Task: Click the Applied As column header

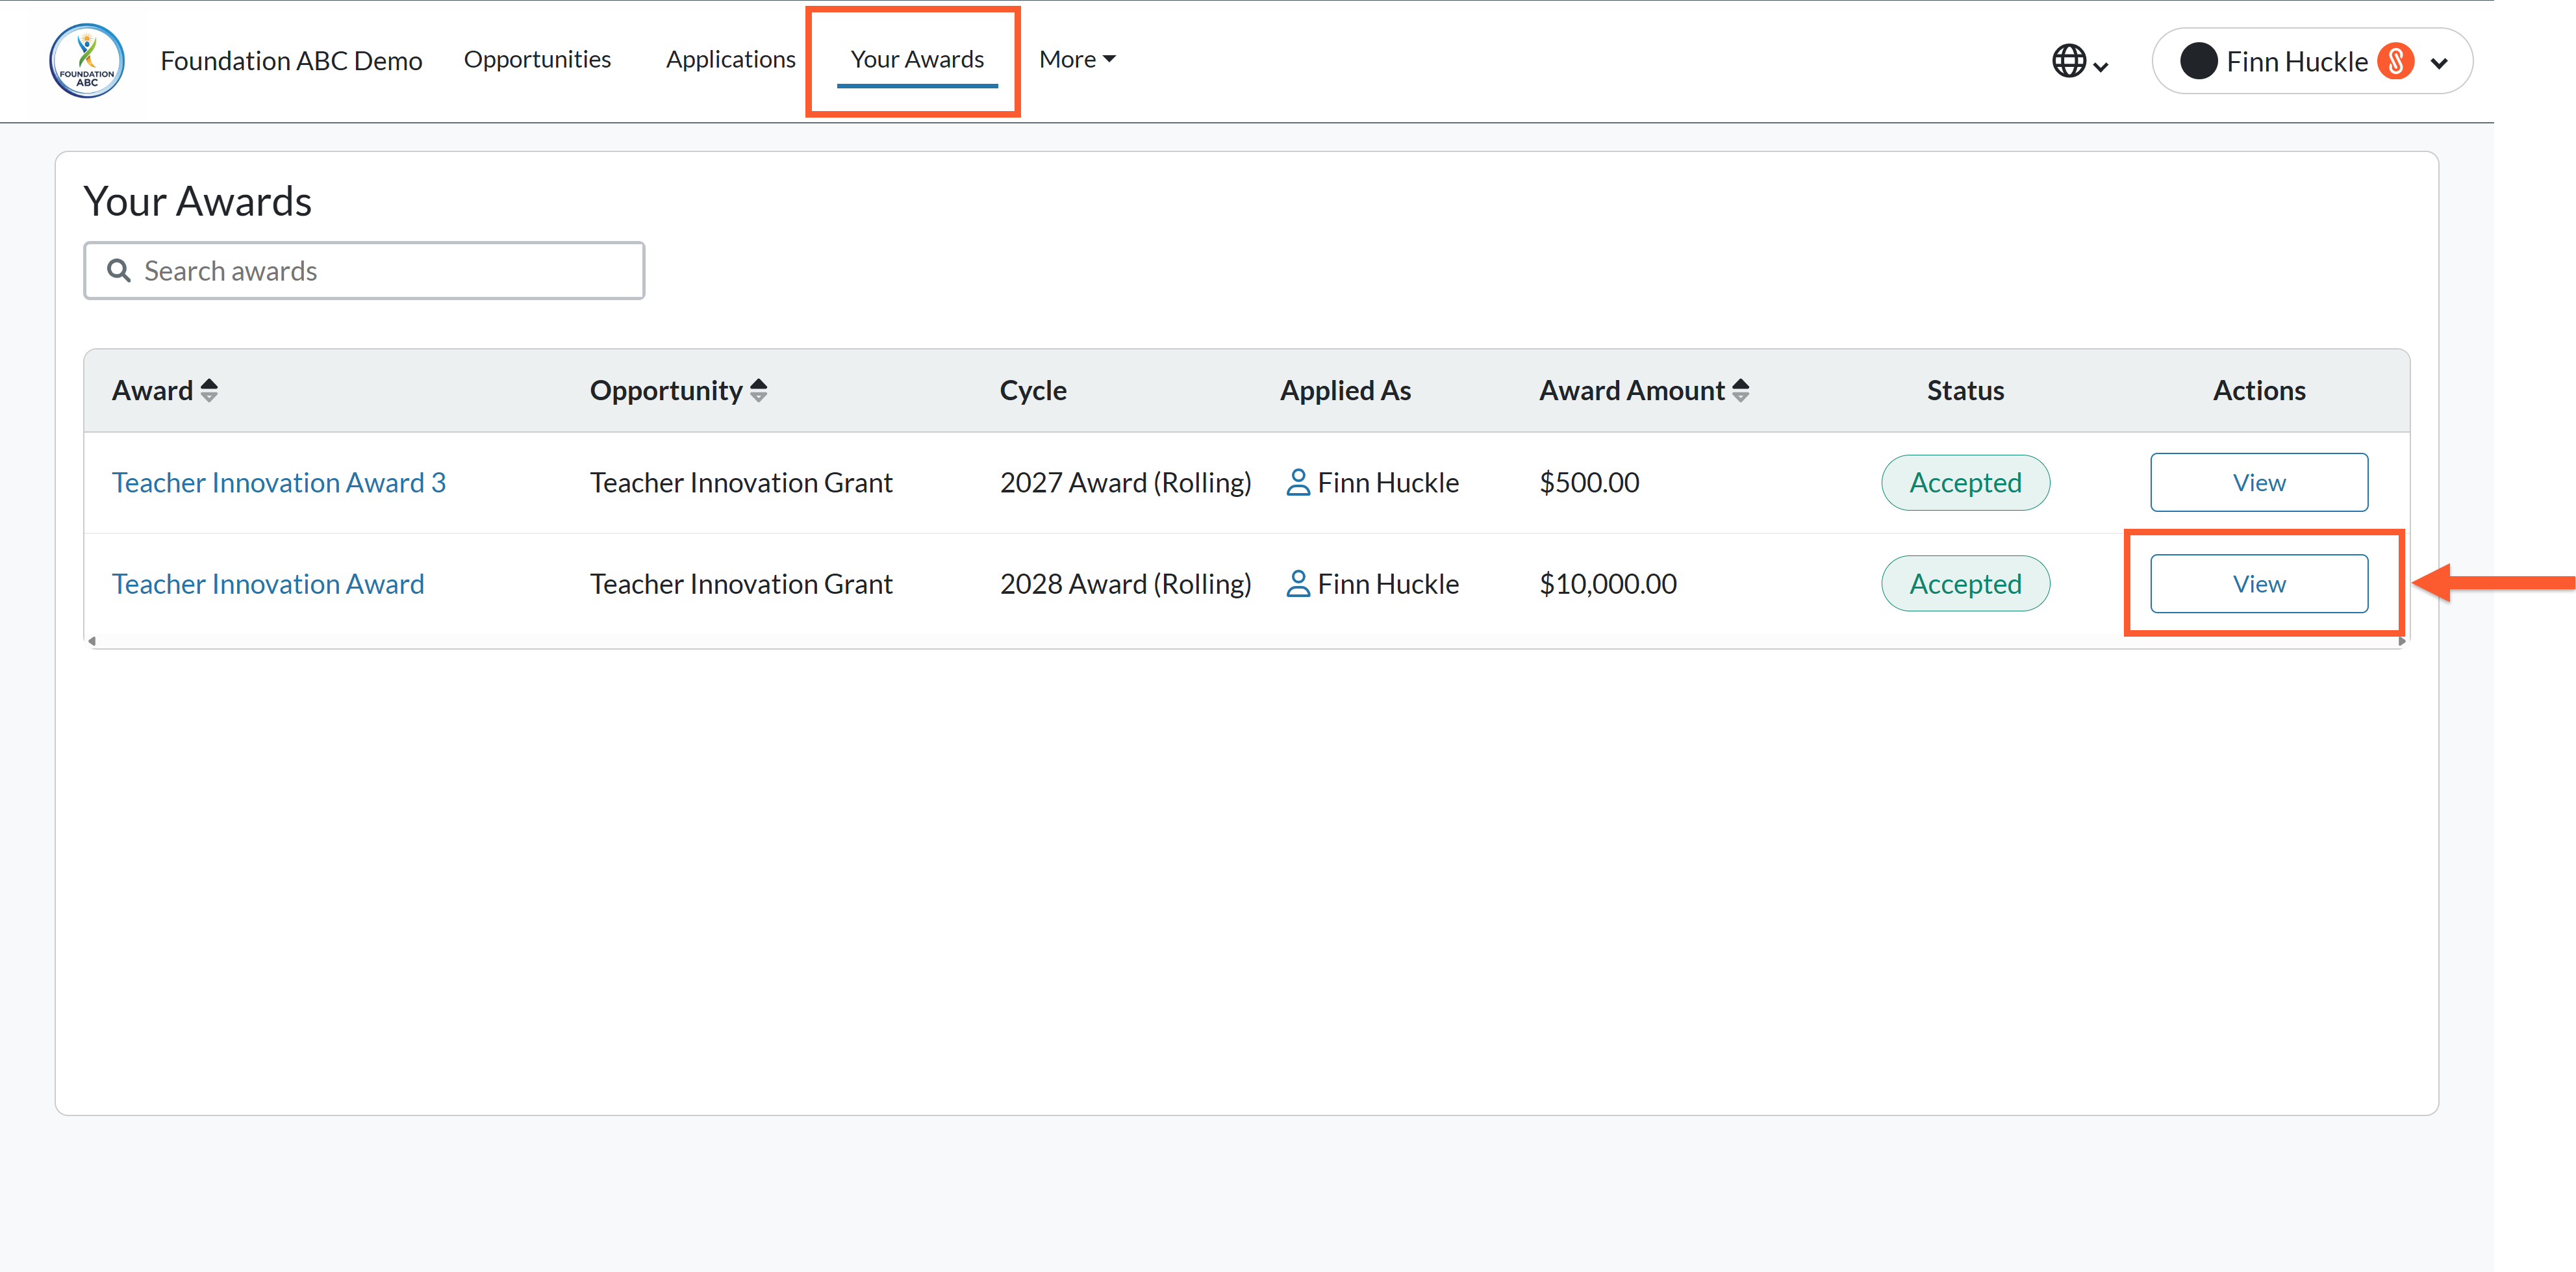Action: click(1345, 391)
